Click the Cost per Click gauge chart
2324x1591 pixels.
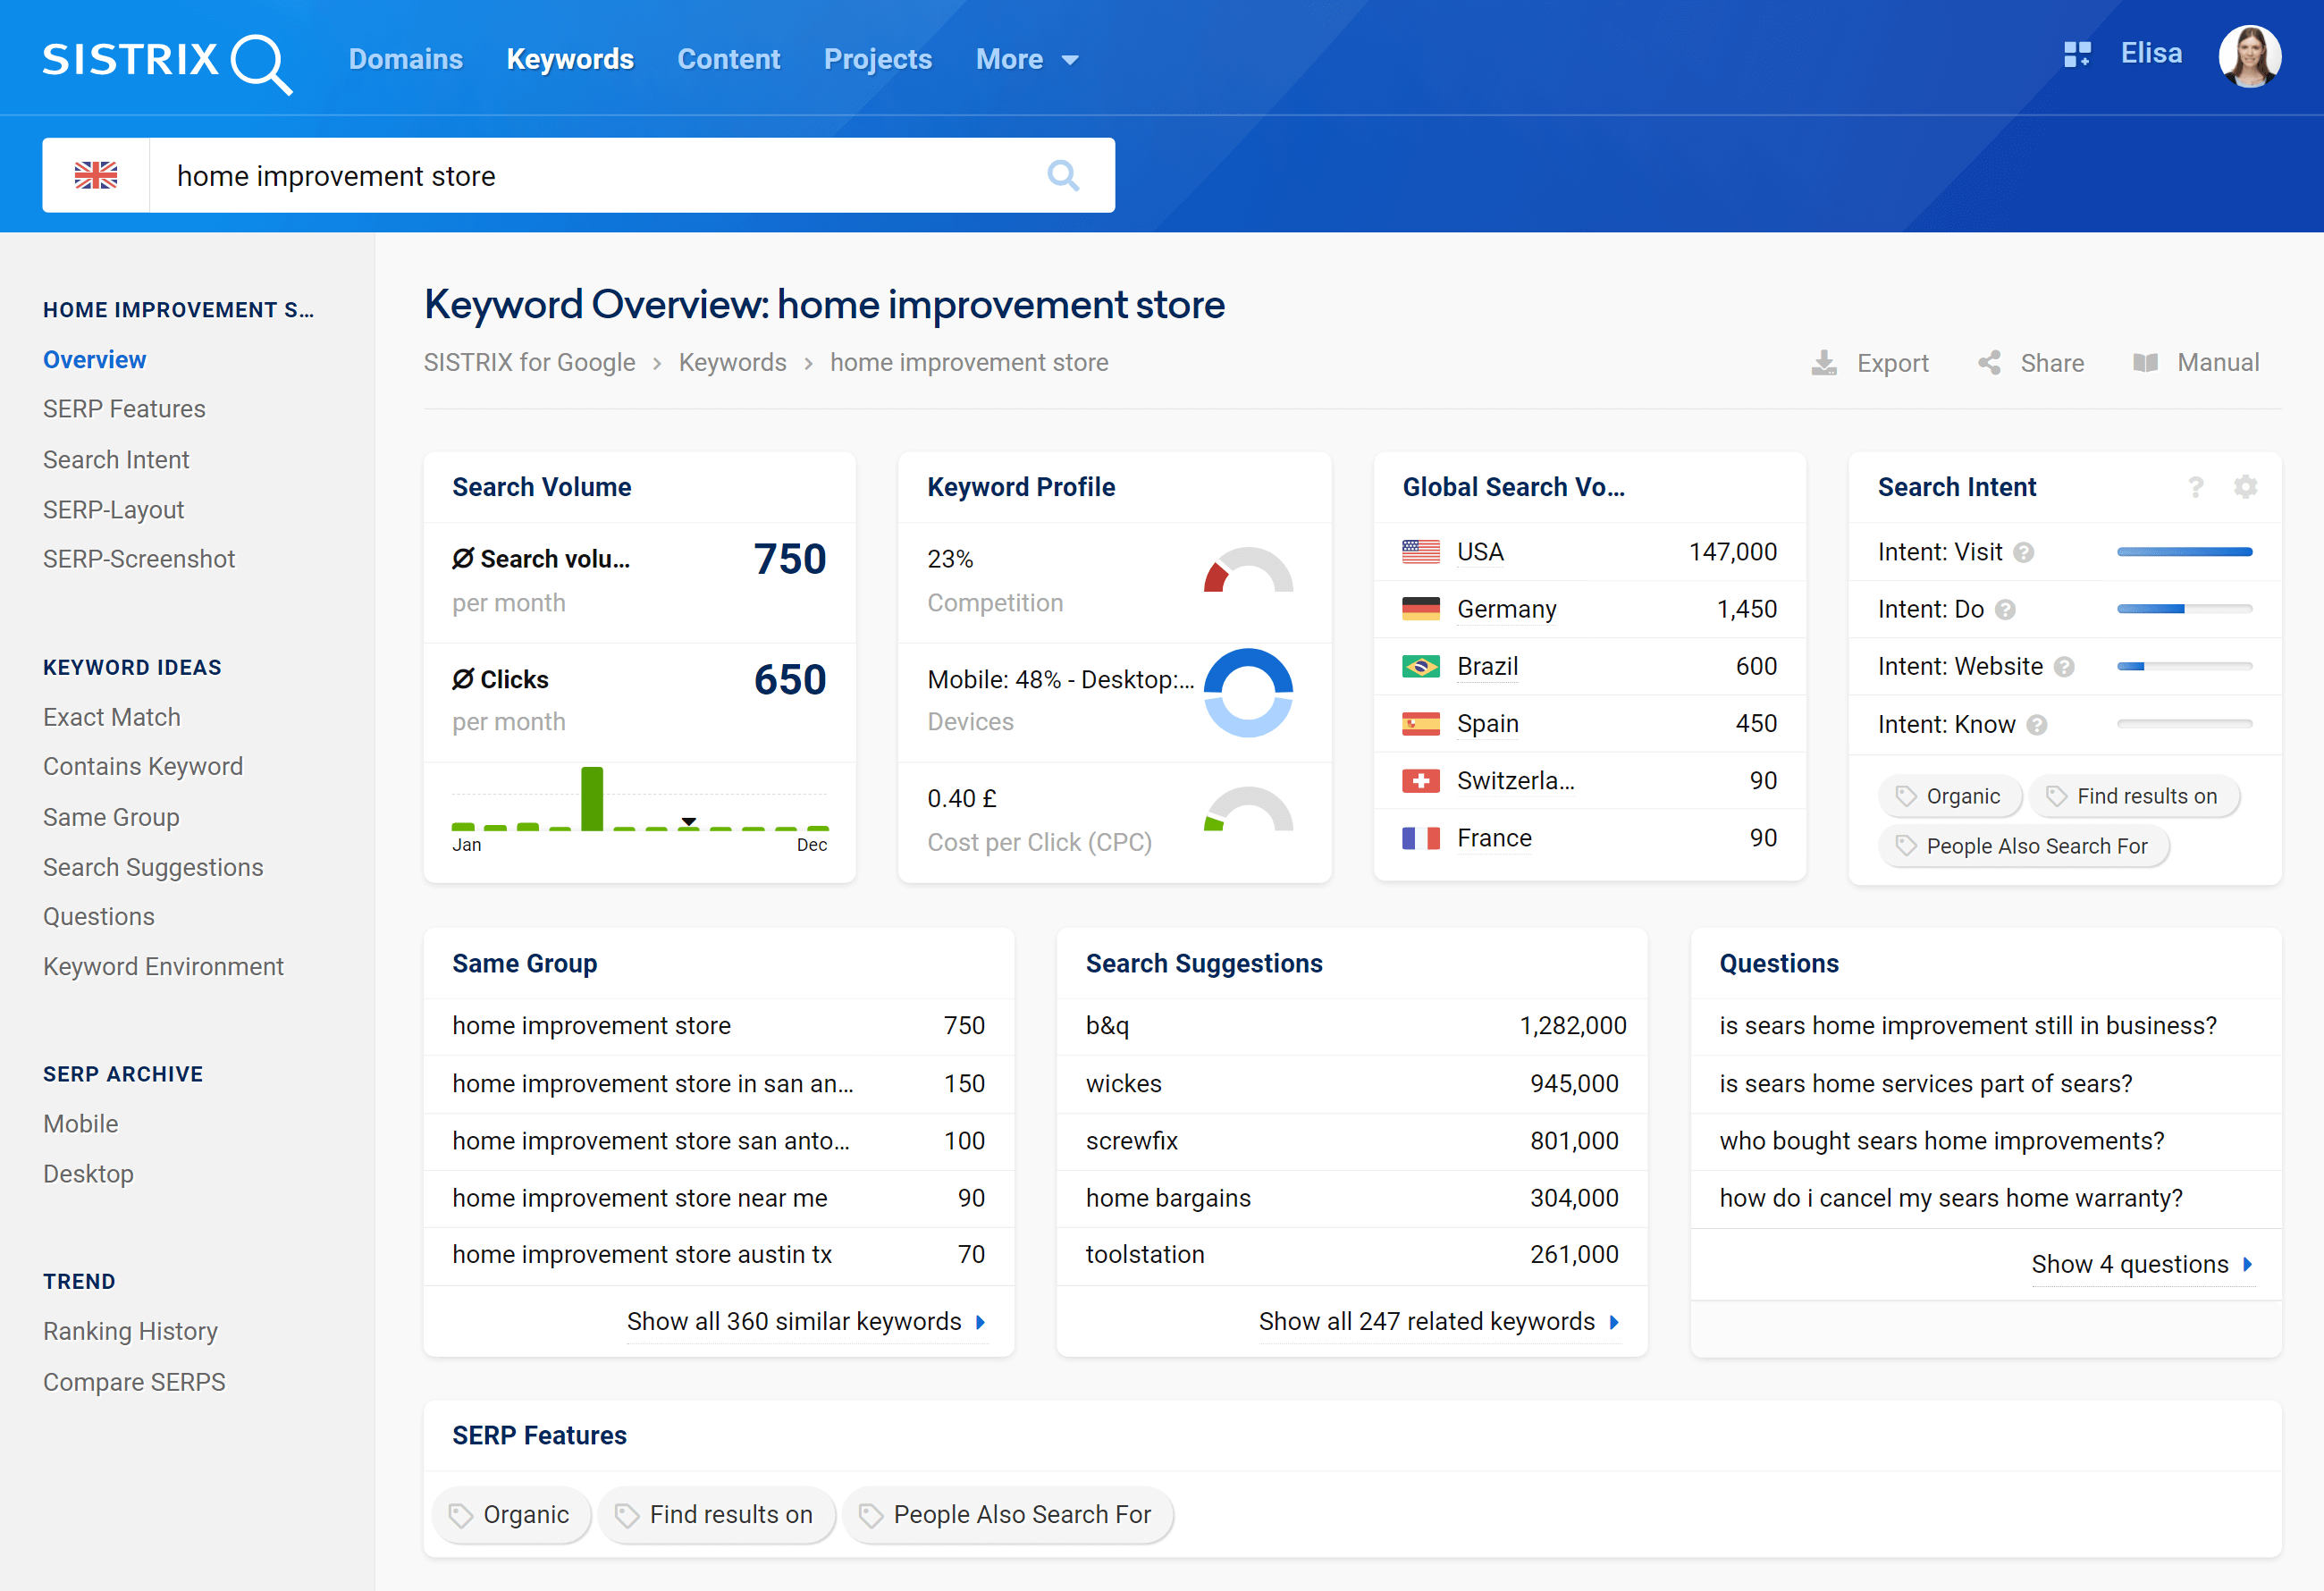1248,810
